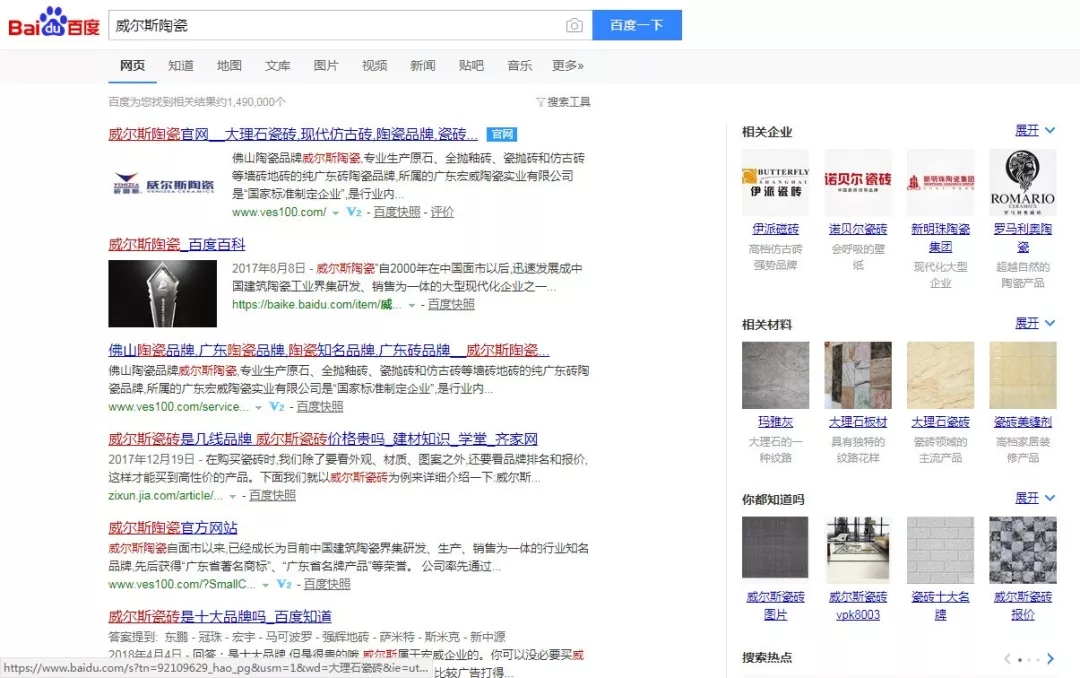The image size is (1080, 678).
Task: Open the ROMARIO ceramics logo image
Action: point(1023,183)
